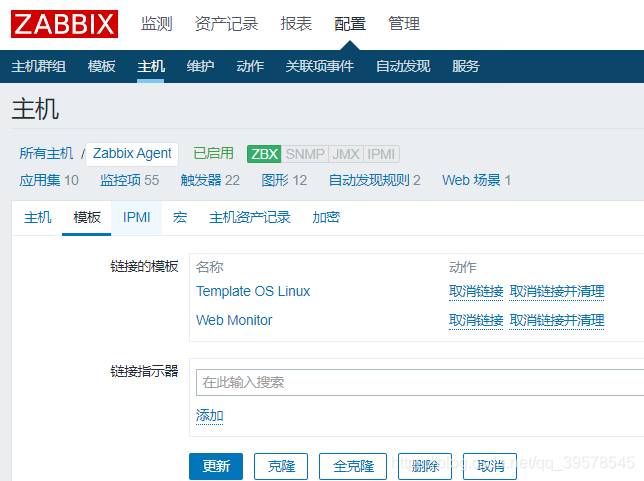Click 取消链接并清理 for Web Monitor
The image size is (644, 481).
click(557, 320)
